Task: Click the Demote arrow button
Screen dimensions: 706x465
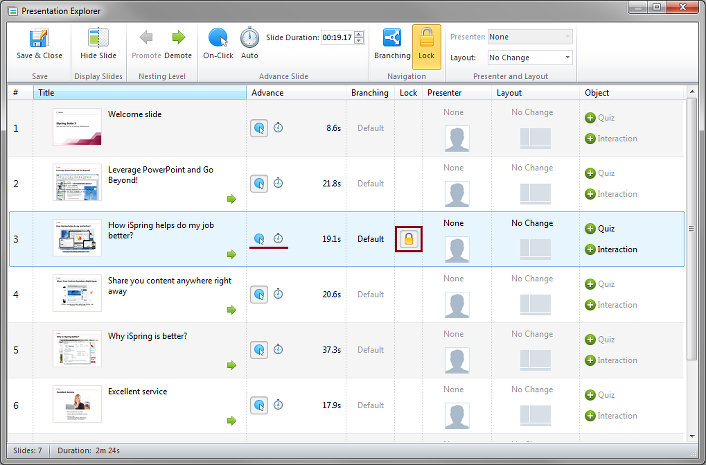Action: pos(178,44)
